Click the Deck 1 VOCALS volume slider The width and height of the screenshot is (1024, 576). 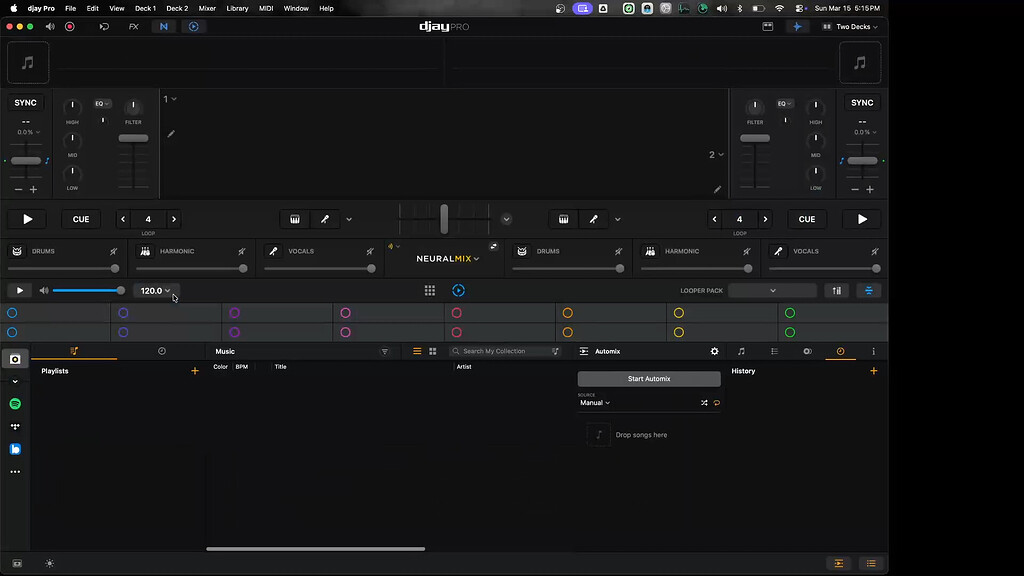coord(320,268)
